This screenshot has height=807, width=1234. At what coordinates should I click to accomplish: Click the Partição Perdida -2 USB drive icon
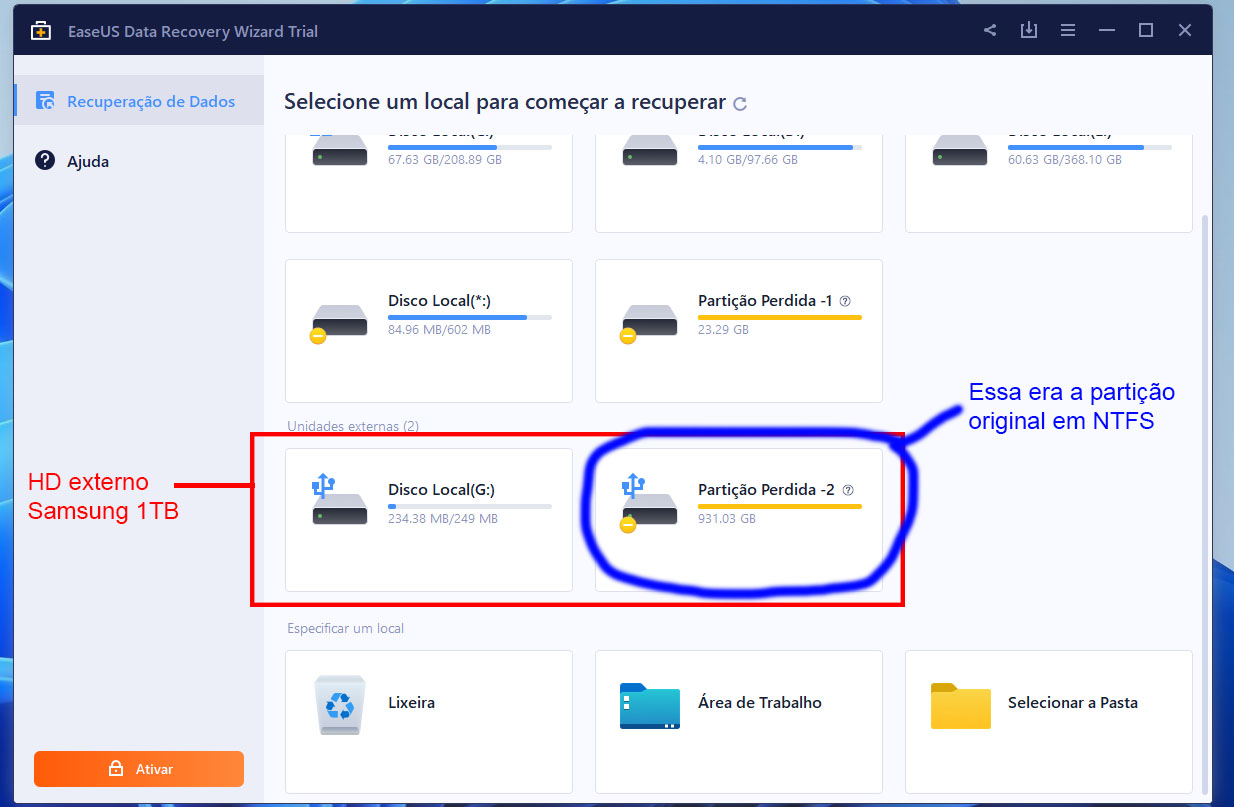click(x=648, y=504)
